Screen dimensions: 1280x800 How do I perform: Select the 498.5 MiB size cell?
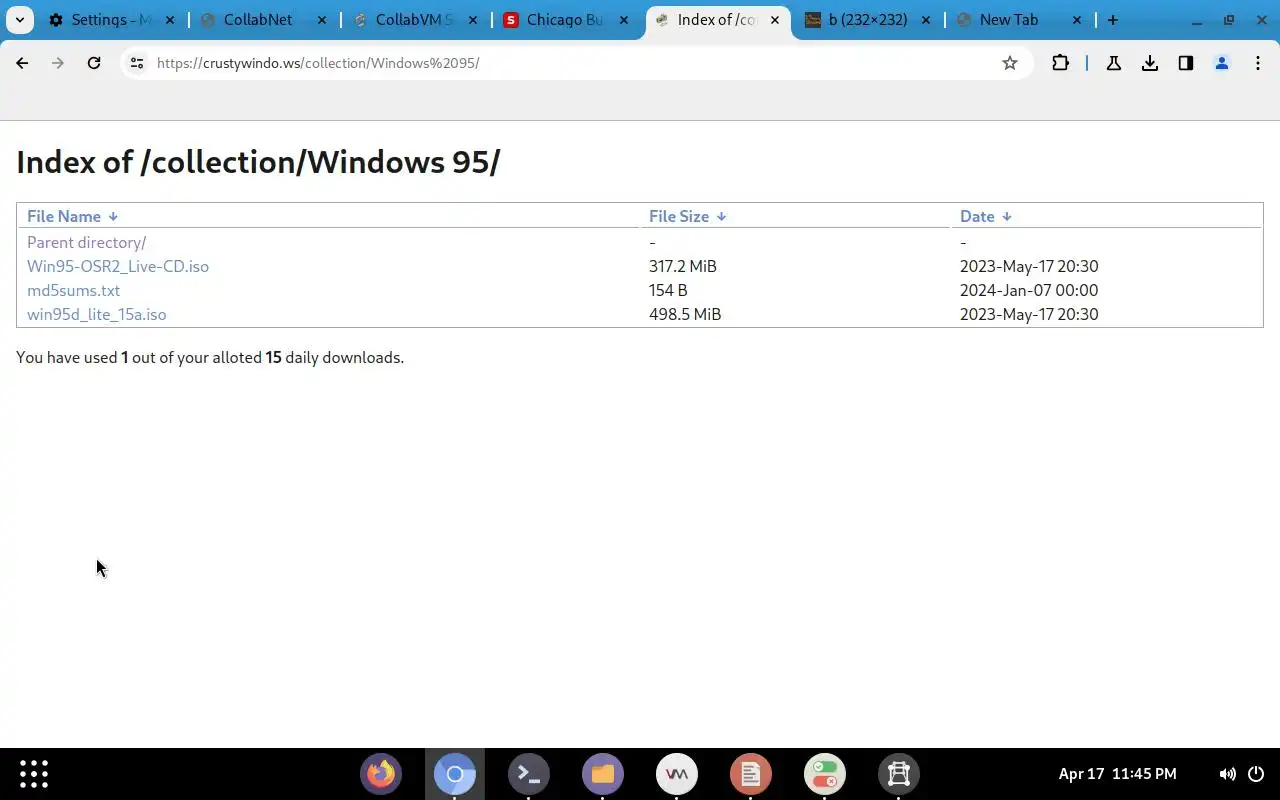tap(685, 314)
